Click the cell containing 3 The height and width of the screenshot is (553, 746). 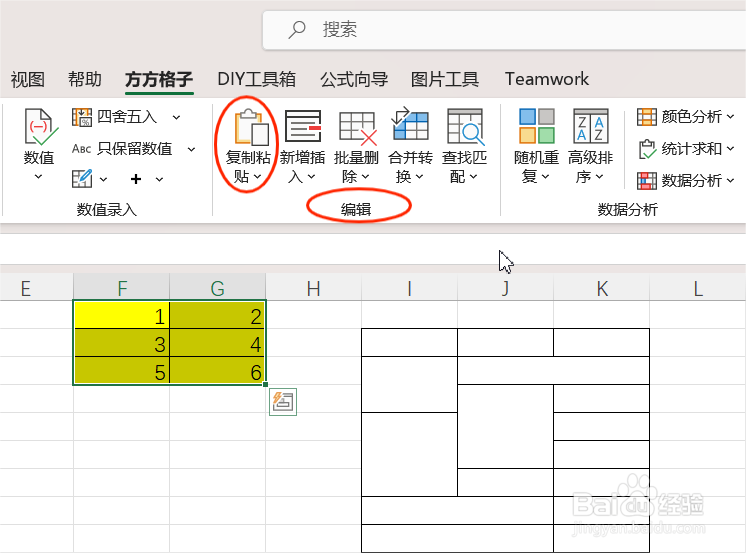pyautogui.click(x=122, y=343)
